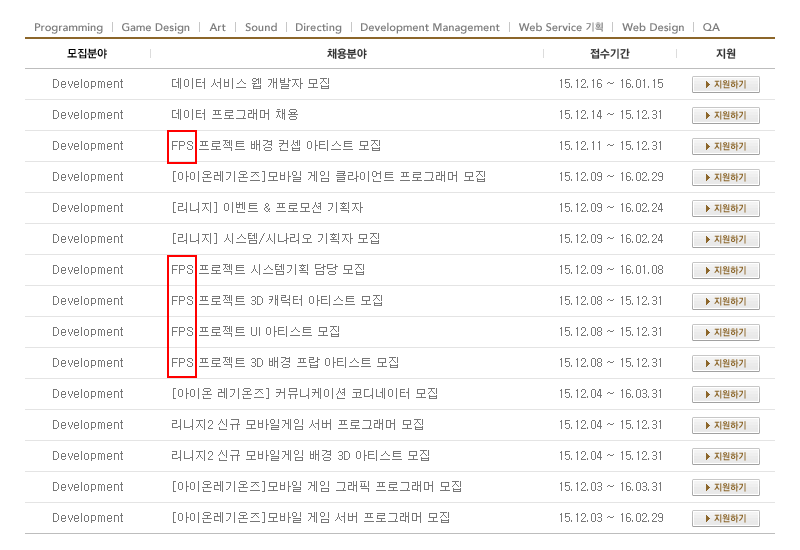800x550 pixels.
Task: Open the 리니지2 신규 모바일게임 배경 3D 아티스트 posting
Action: tap(300, 456)
